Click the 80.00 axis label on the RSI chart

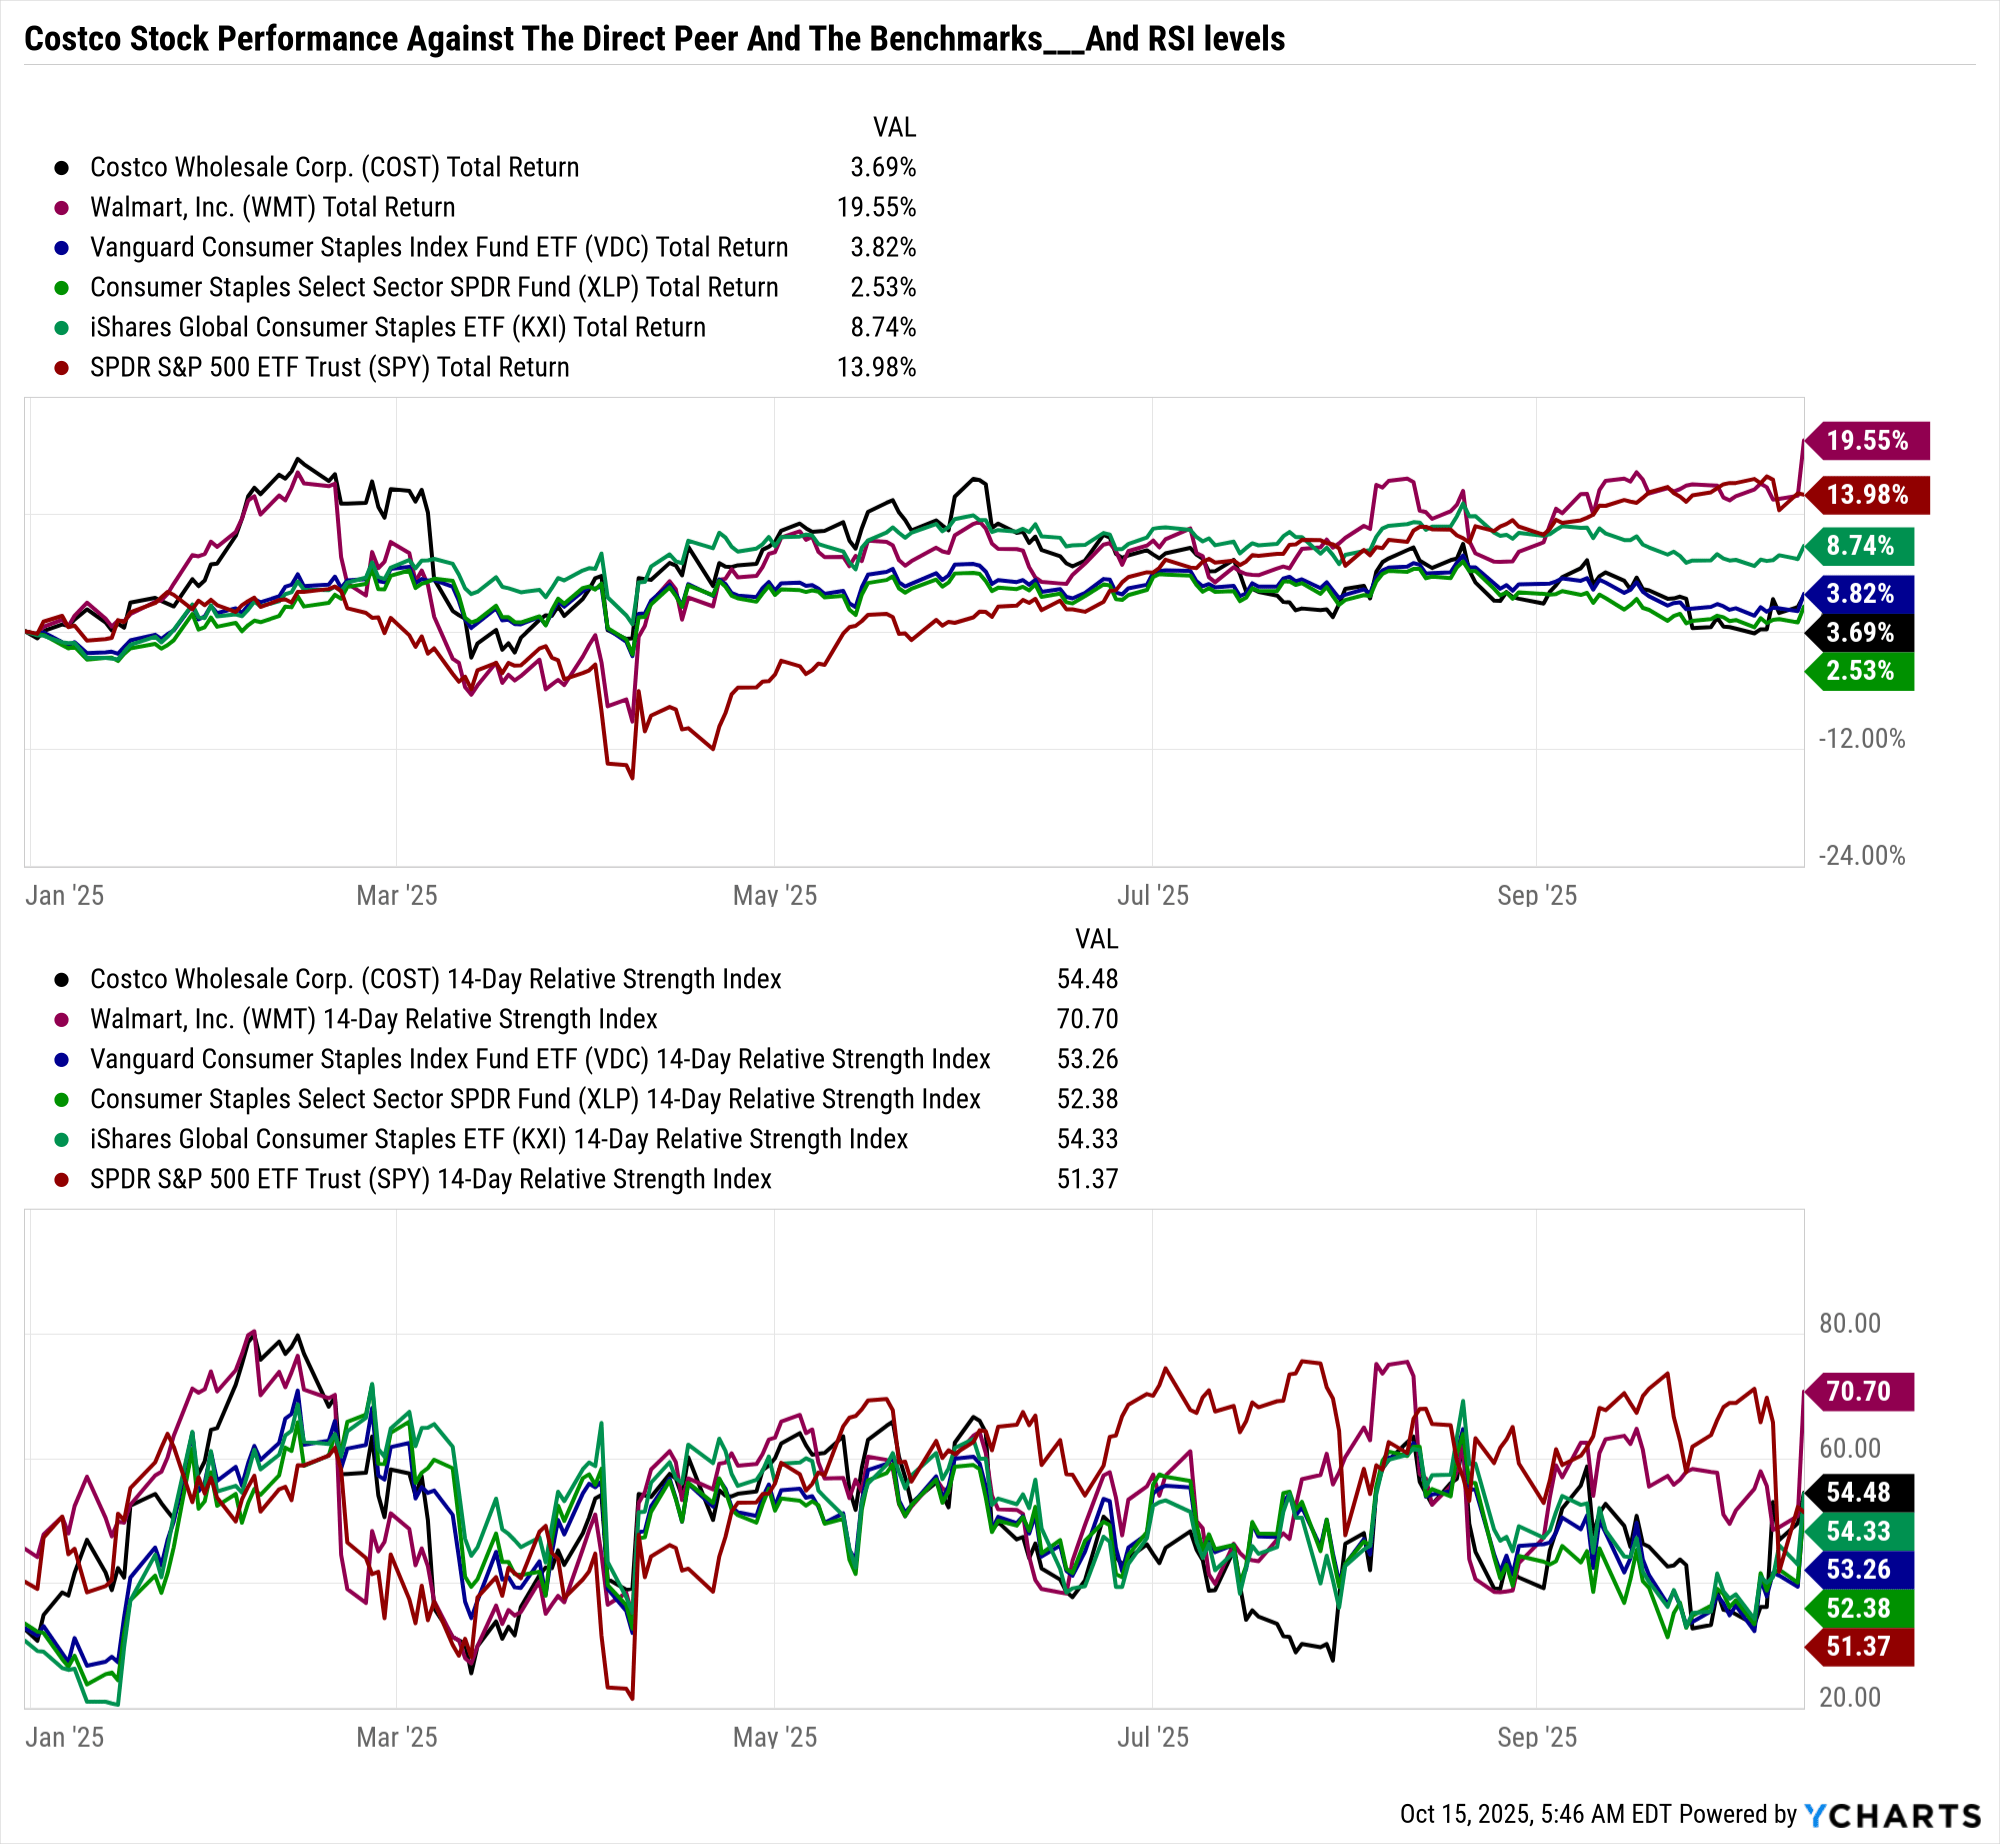point(1850,1324)
